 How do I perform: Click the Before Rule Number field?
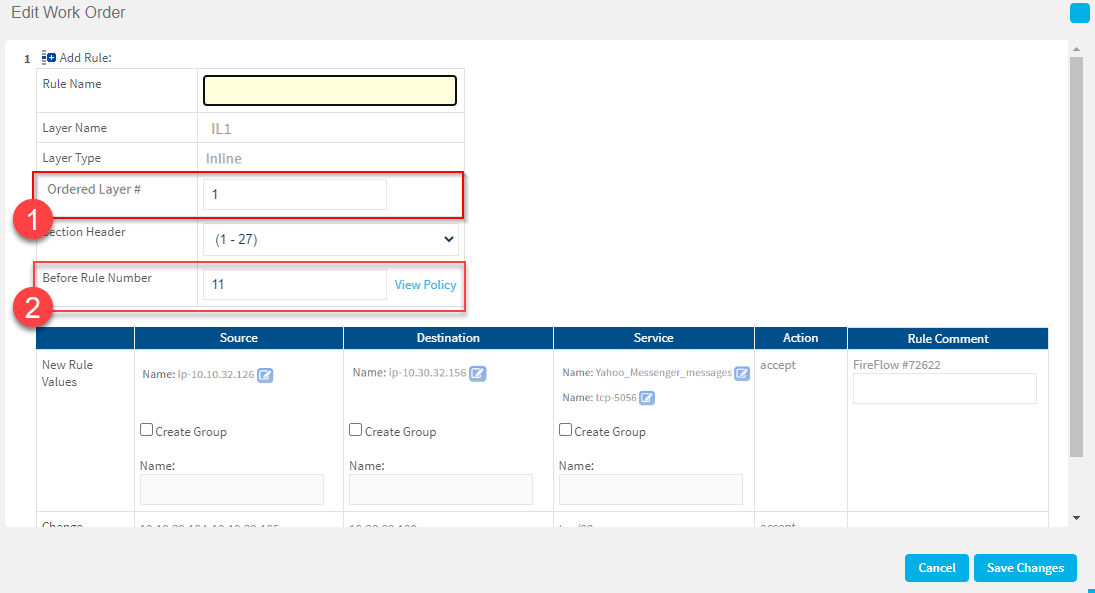294,285
